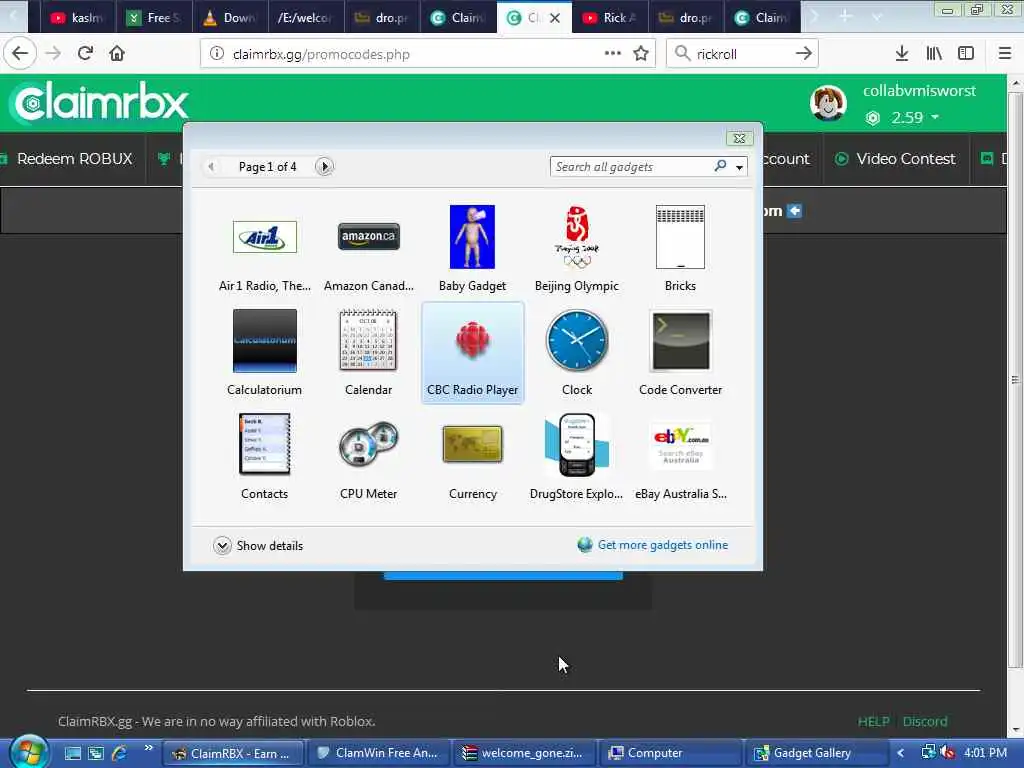Click the rickroll search box

coord(741,54)
